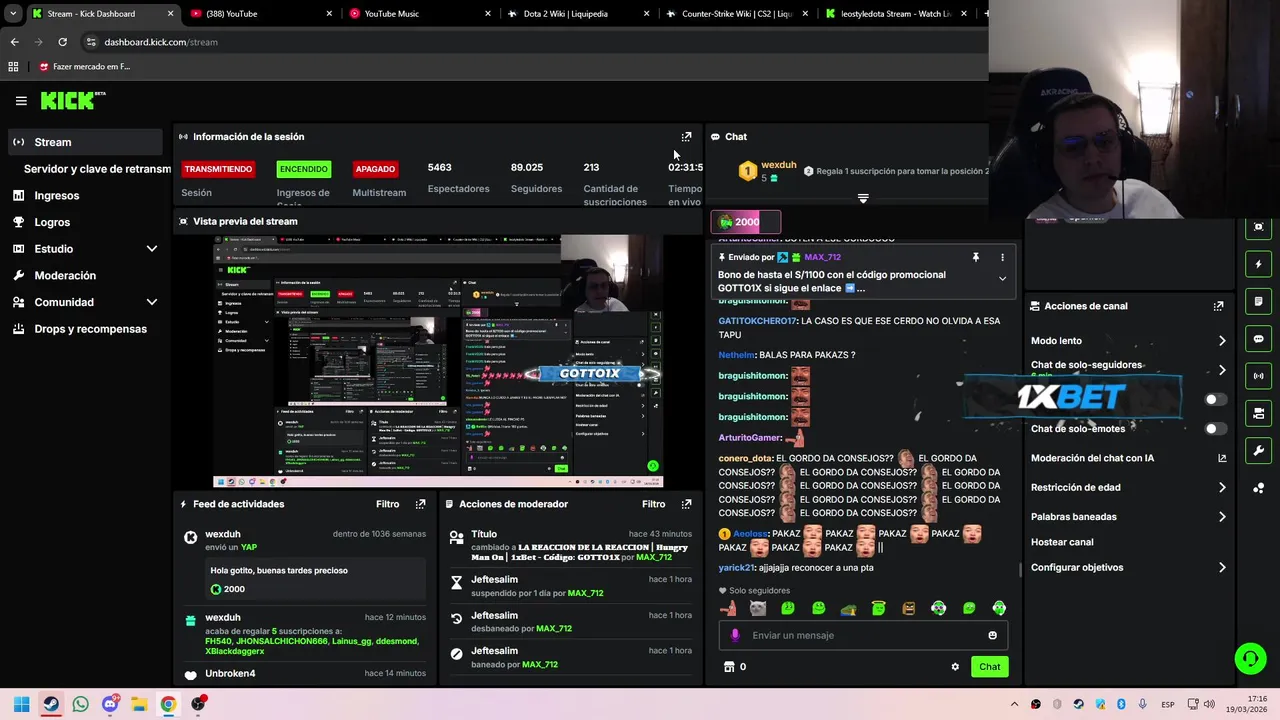Click the purple microphone icon in chat input
The width and height of the screenshot is (1280, 720).
(735, 635)
